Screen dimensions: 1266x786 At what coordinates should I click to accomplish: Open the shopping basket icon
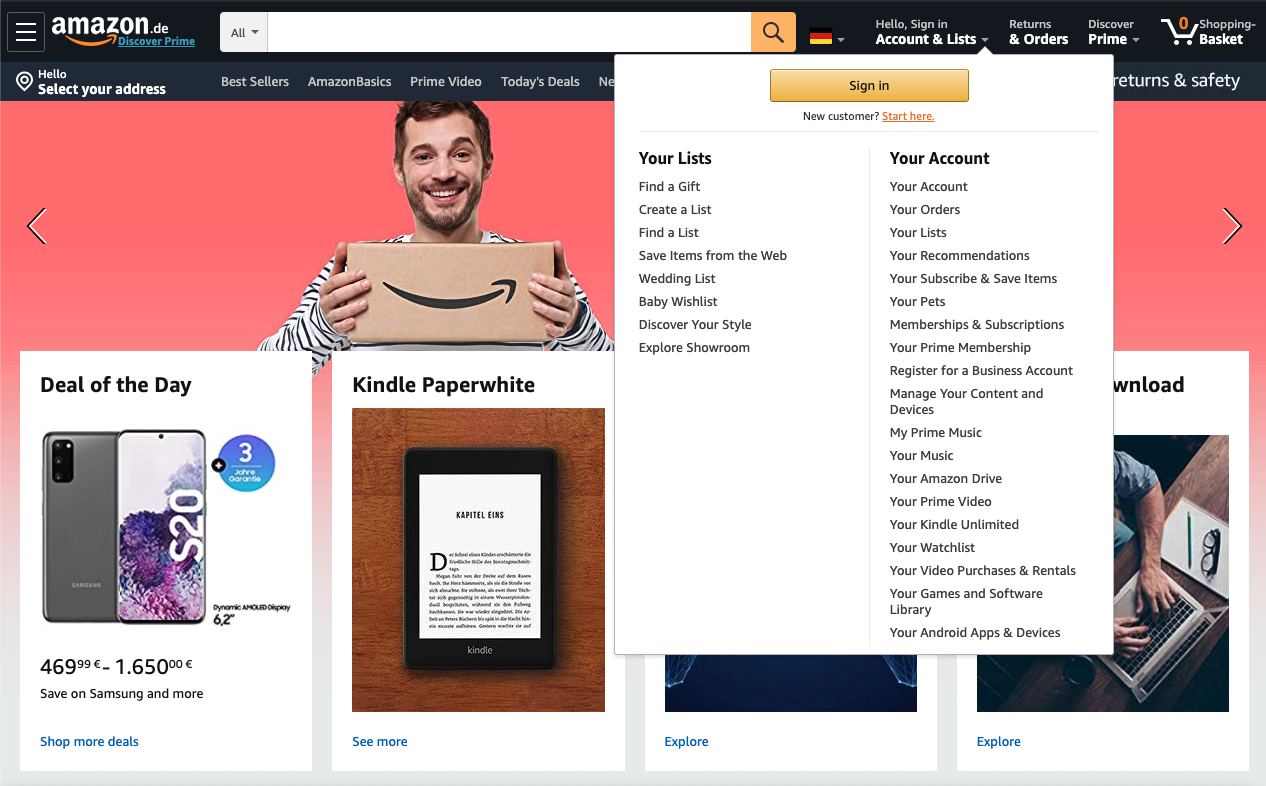[x=1179, y=32]
